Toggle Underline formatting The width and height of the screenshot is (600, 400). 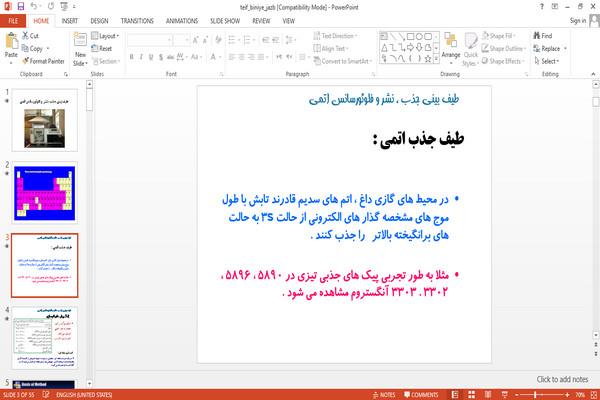[151, 57]
